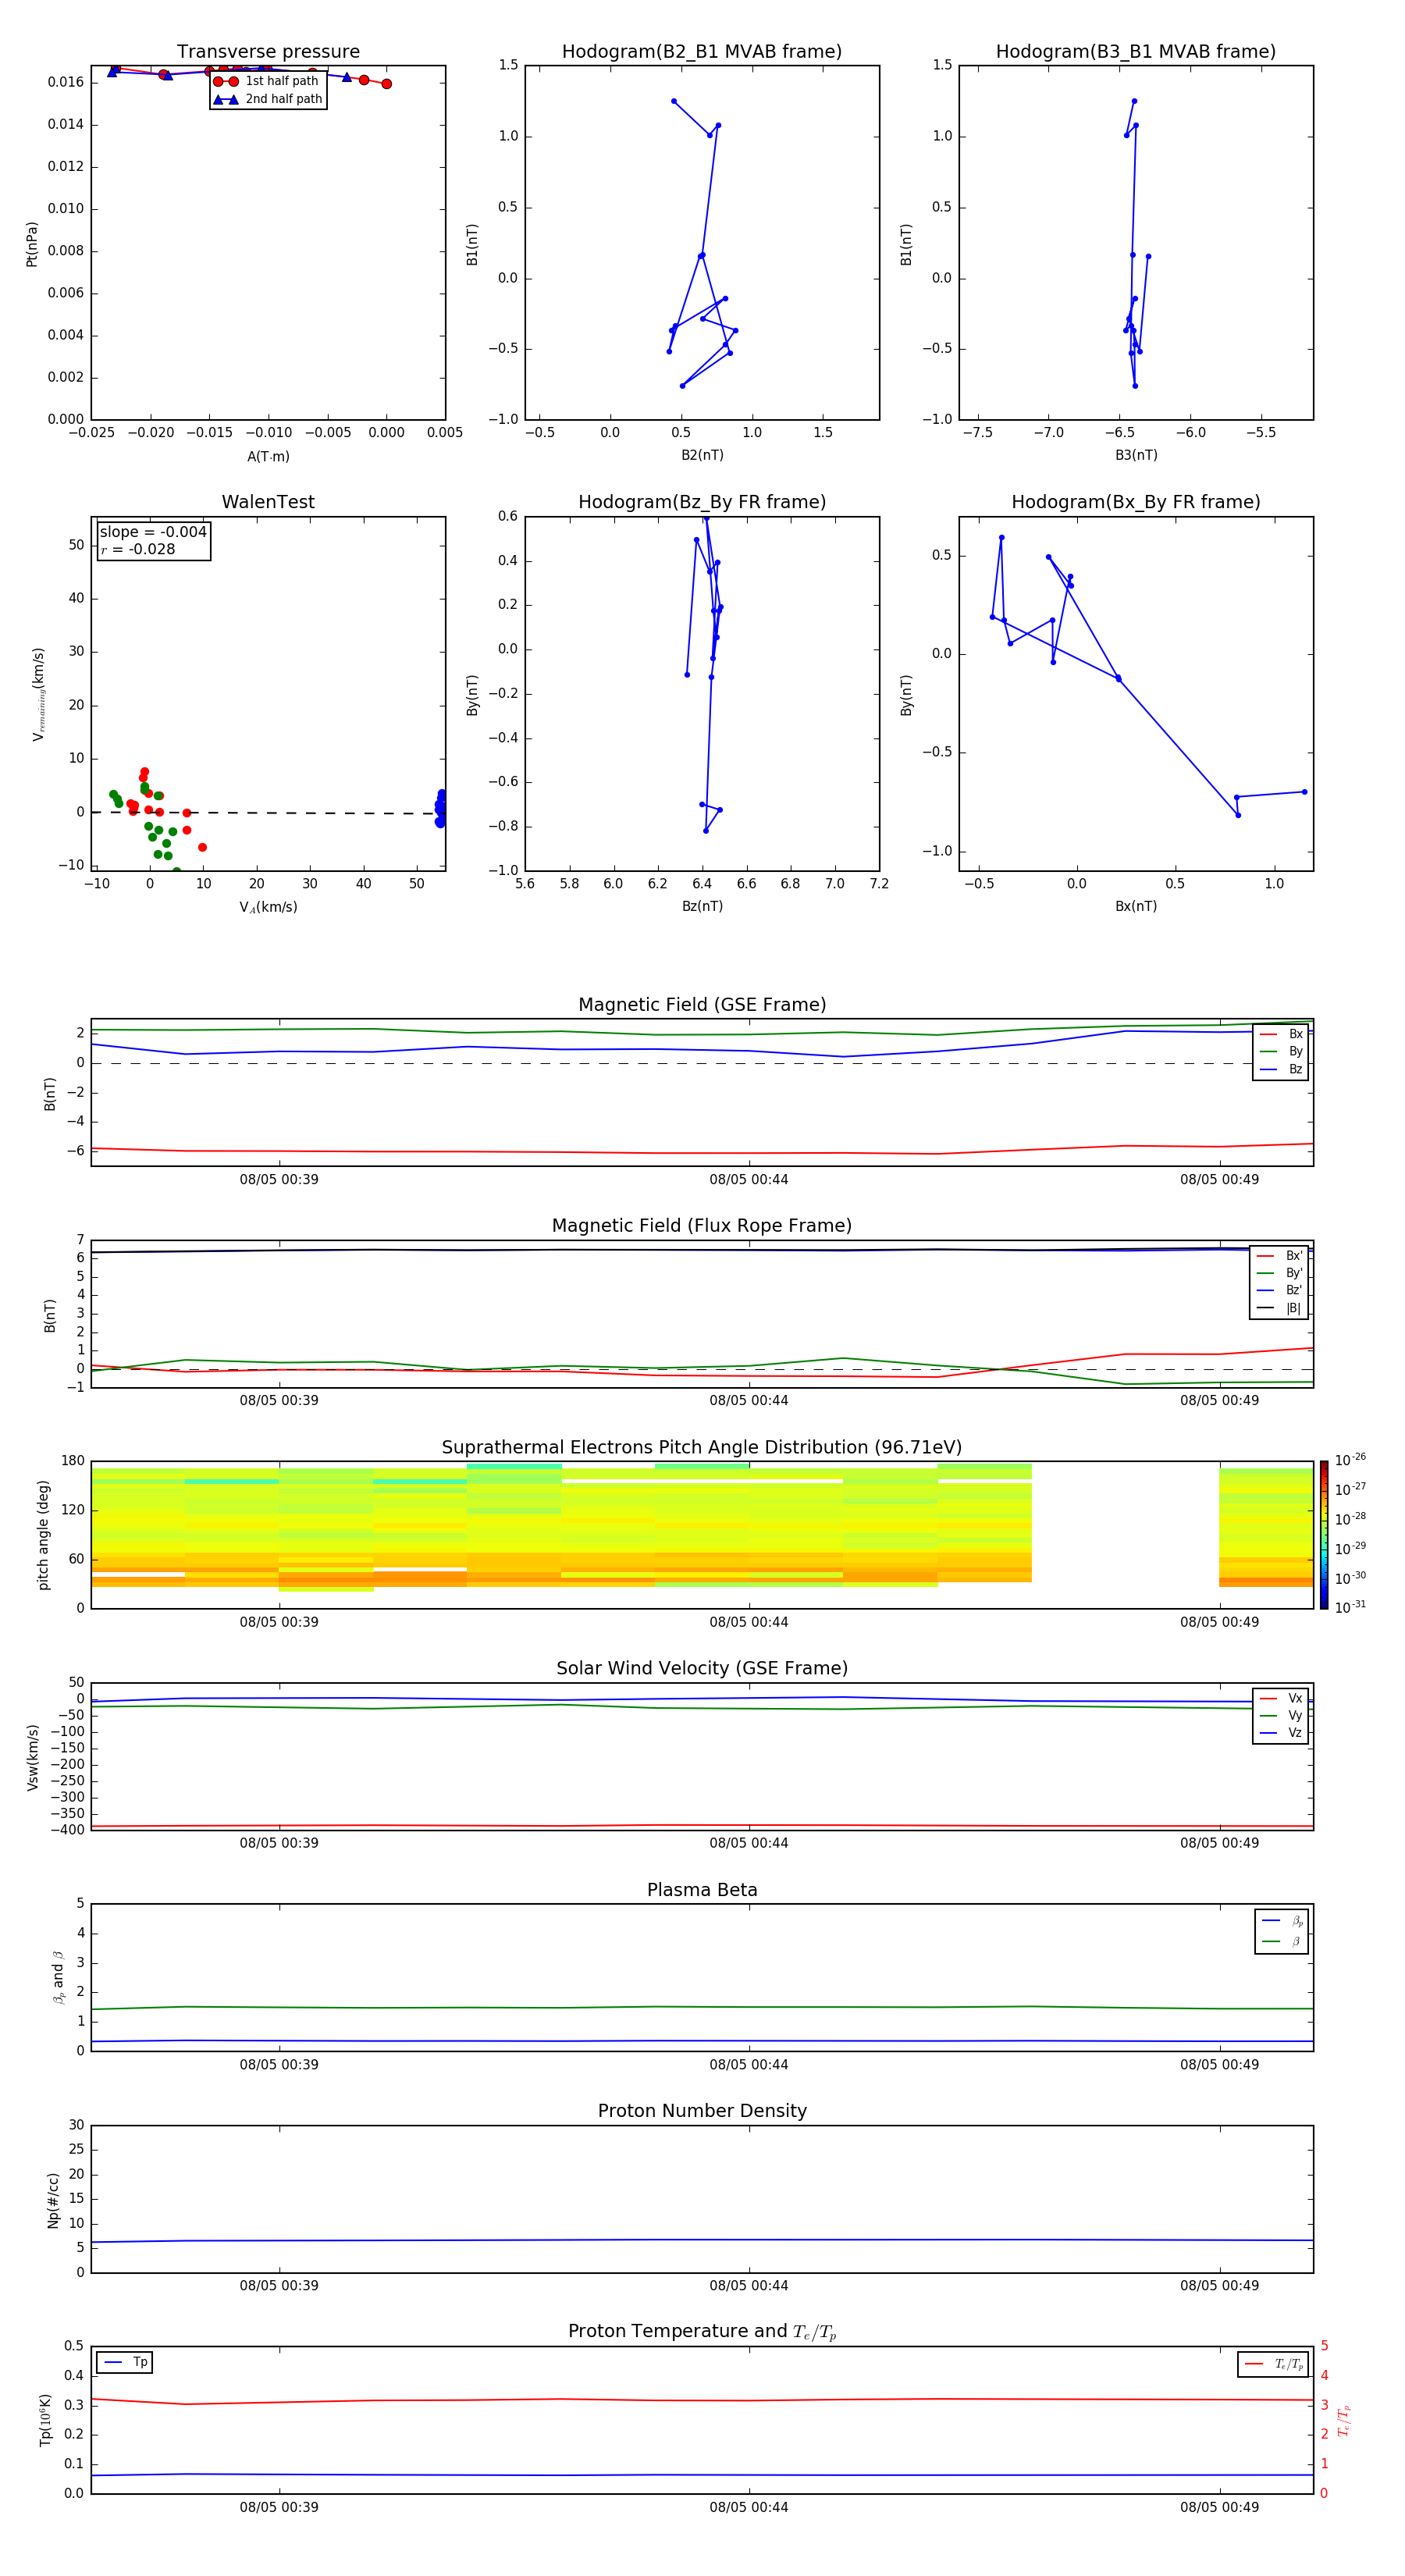Select the Bx' legend entry in Flux Rope plot
Image resolution: width=1405 pixels, height=2576 pixels.
tap(1280, 1256)
